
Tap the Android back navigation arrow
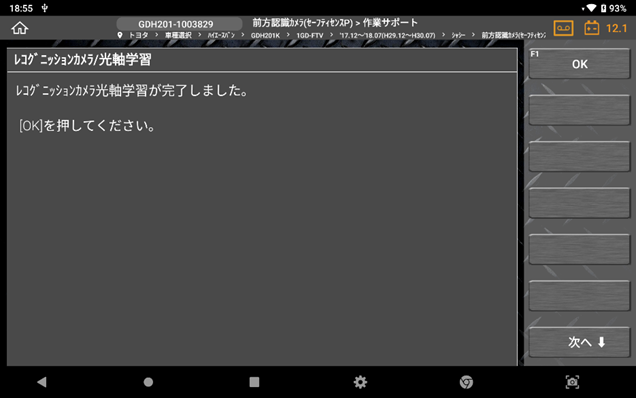42,382
